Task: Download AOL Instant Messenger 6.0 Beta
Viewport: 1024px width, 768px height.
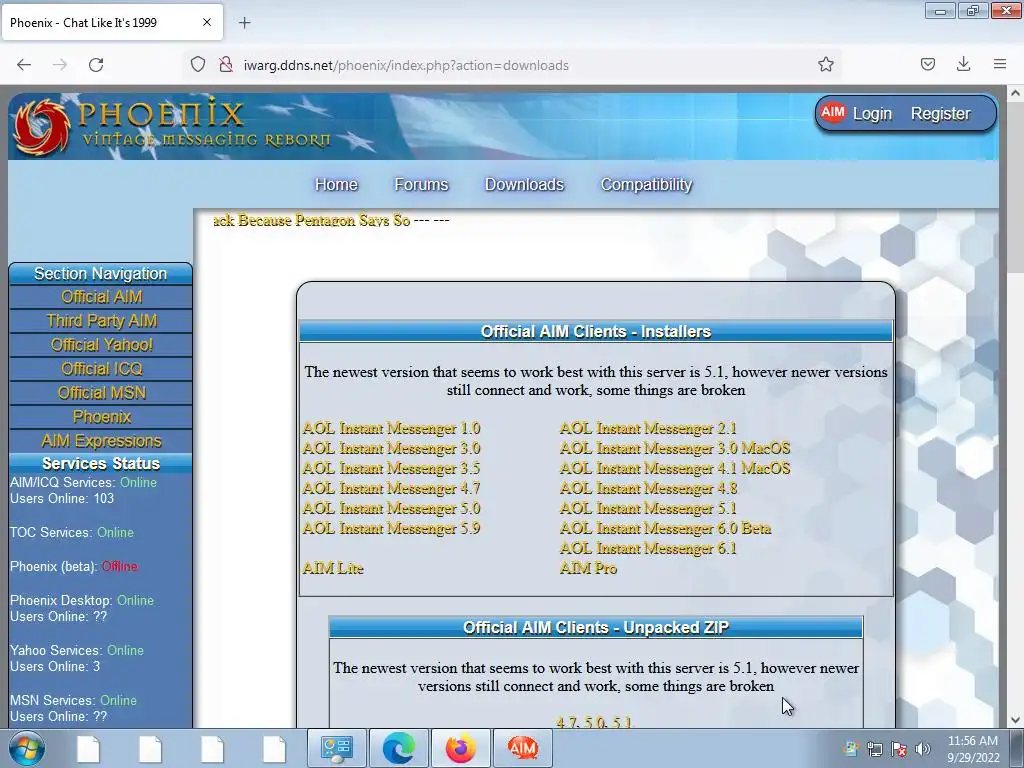Action: tap(665, 528)
